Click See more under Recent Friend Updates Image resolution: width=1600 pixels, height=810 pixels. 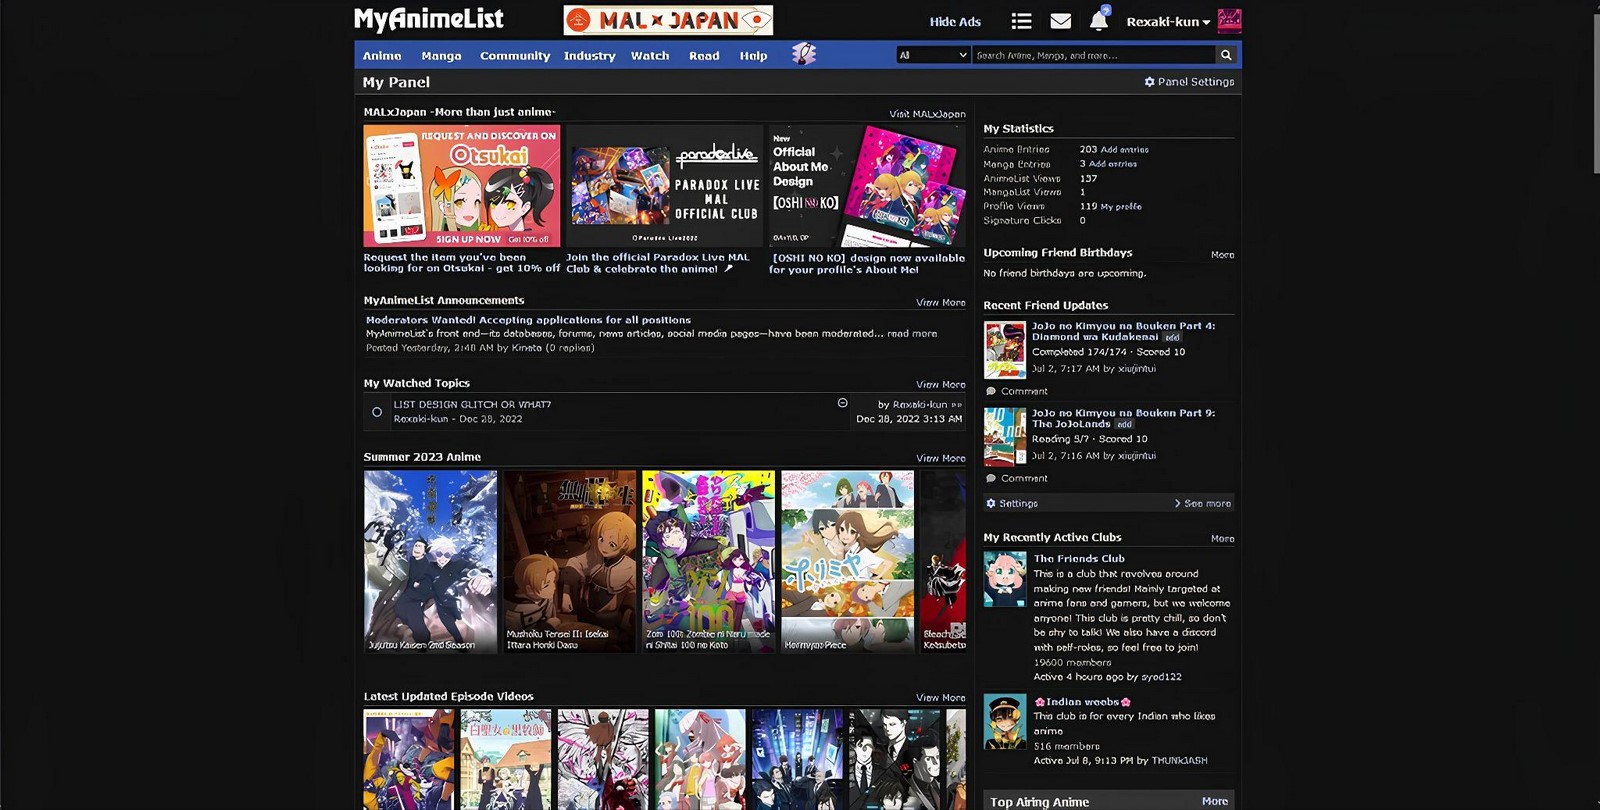[1203, 504]
